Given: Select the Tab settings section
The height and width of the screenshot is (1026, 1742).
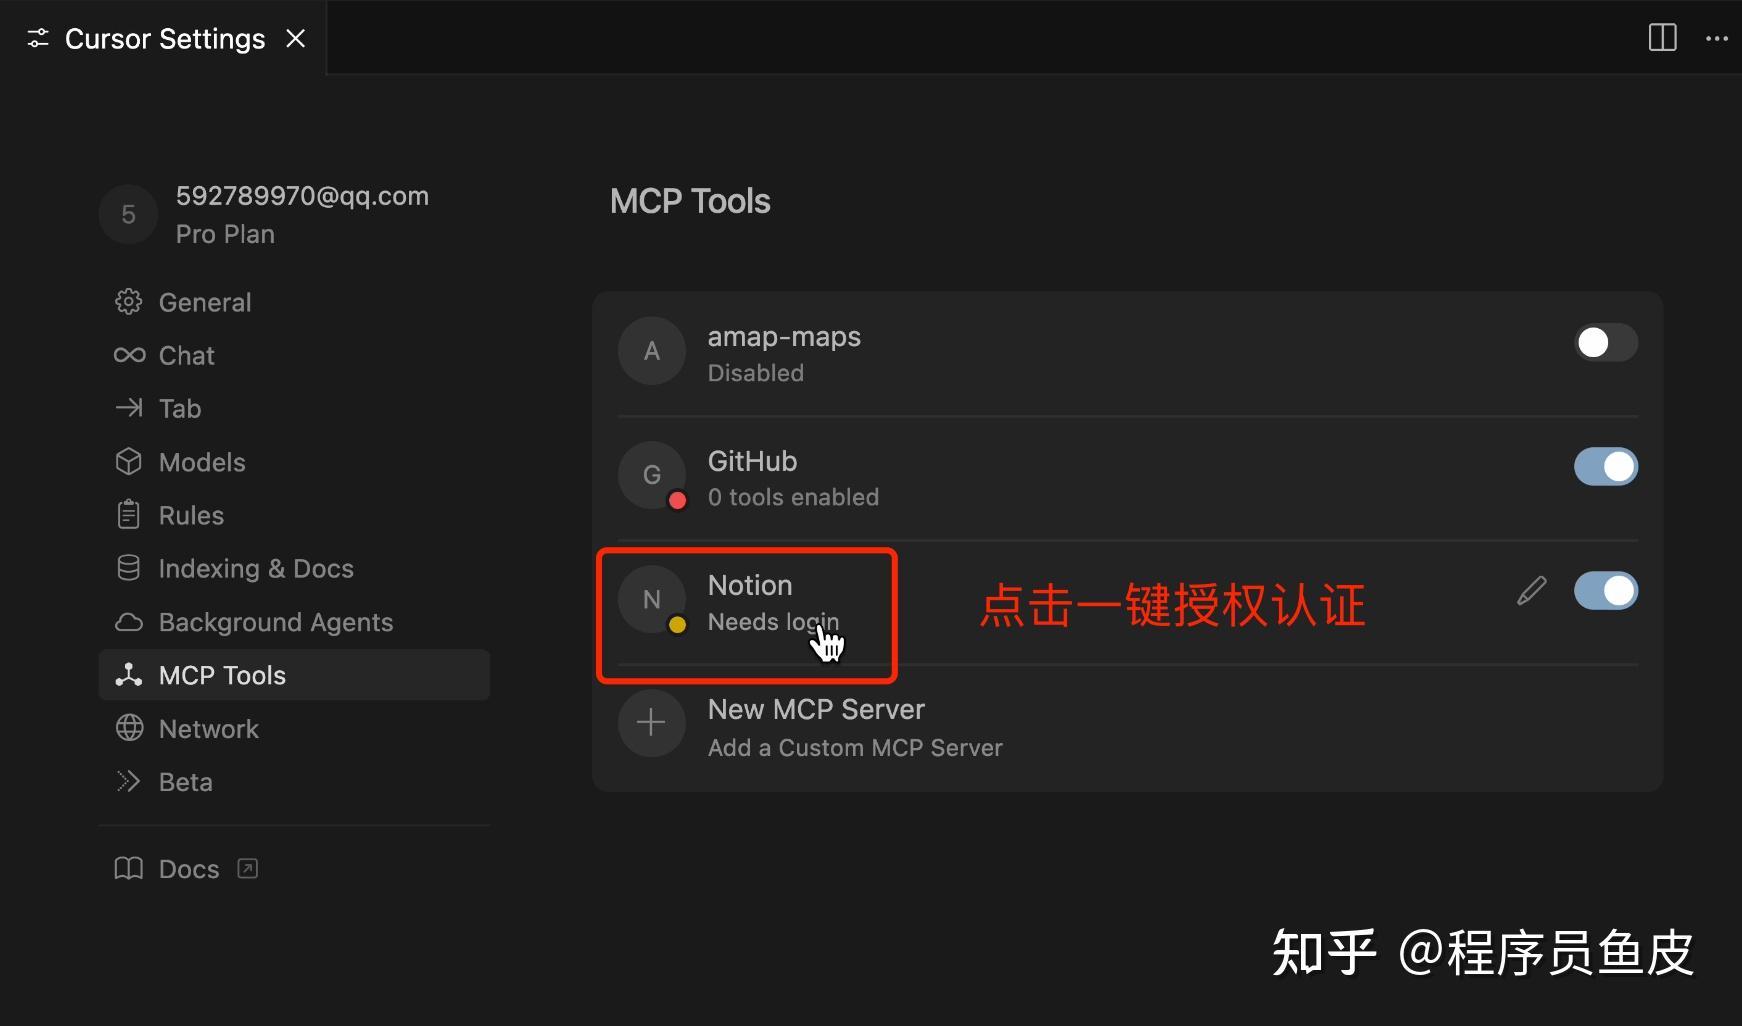Looking at the screenshot, I should (294, 408).
